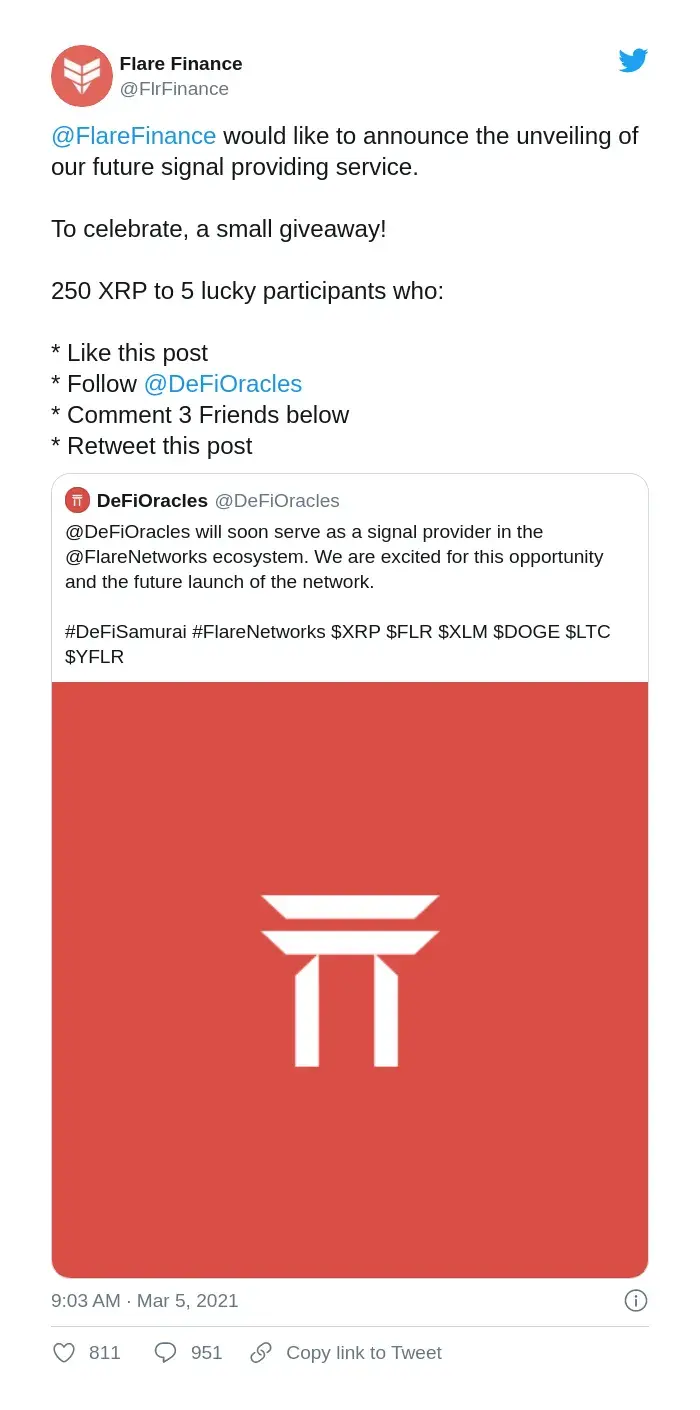
Task: Click the DeFiOracles red avatar icon
Action: (79, 499)
